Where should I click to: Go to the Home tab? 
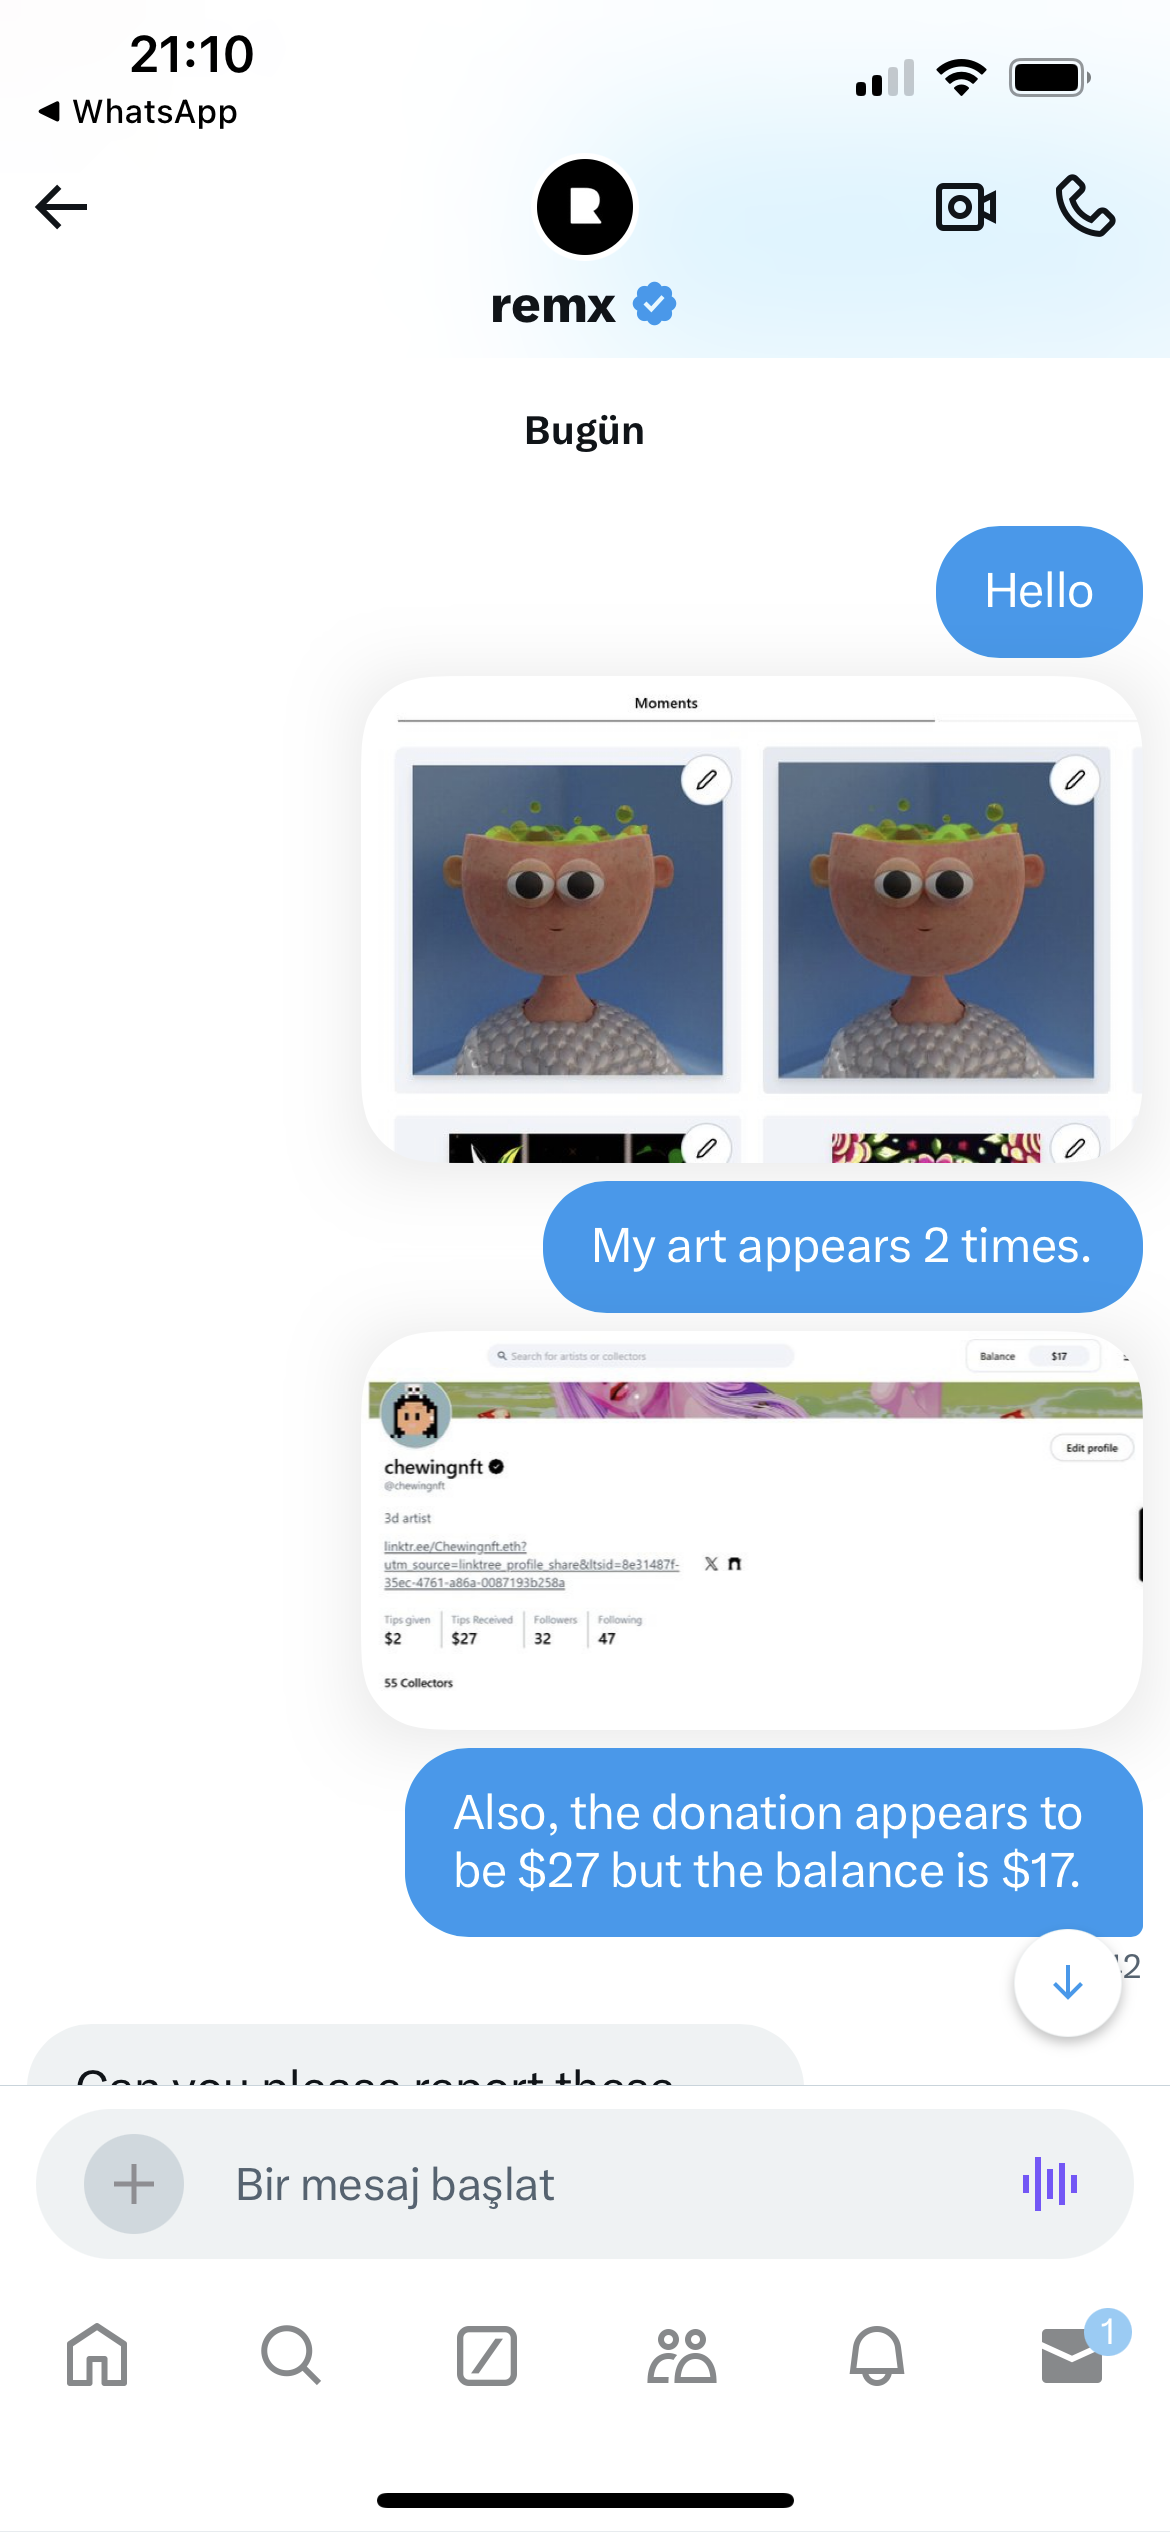coord(97,2355)
